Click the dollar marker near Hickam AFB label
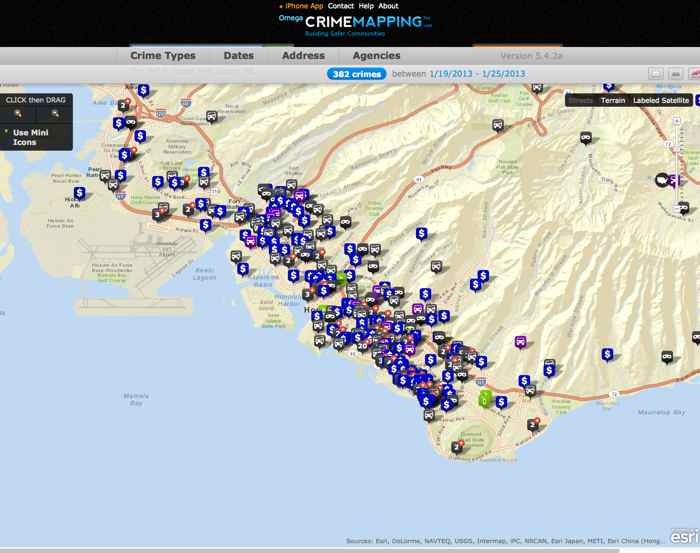The height and width of the screenshot is (553, 700). 79,193
